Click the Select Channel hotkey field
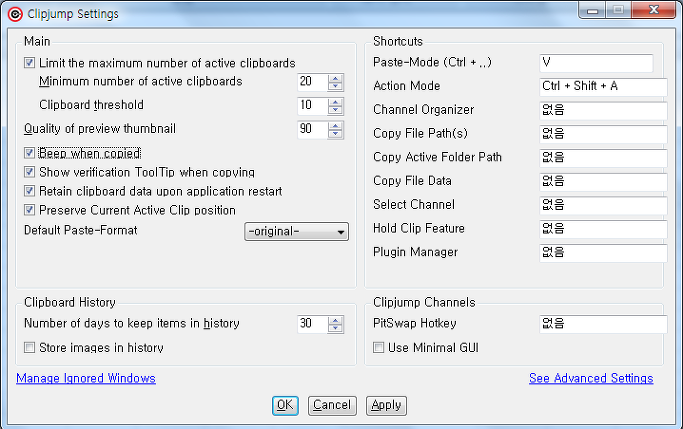This screenshot has height=429, width=683. tap(603, 205)
